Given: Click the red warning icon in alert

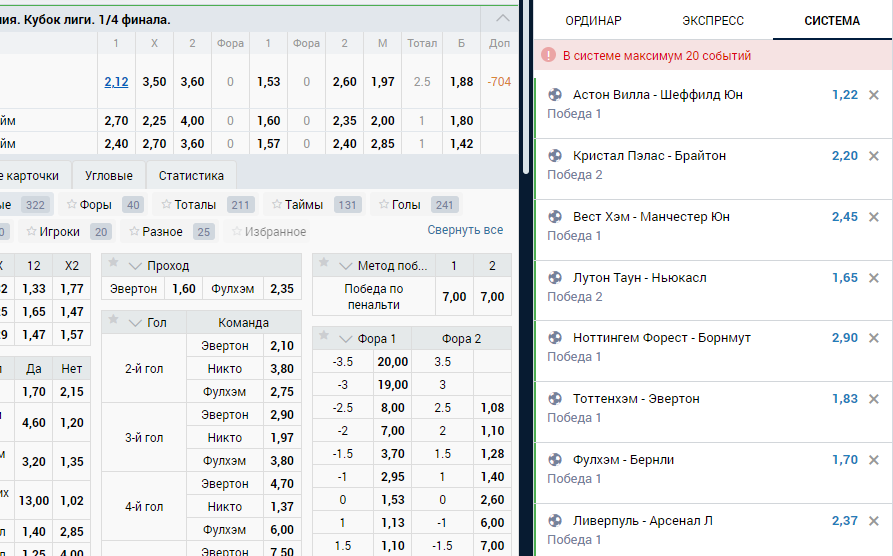Looking at the screenshot, I should (548, 55).
